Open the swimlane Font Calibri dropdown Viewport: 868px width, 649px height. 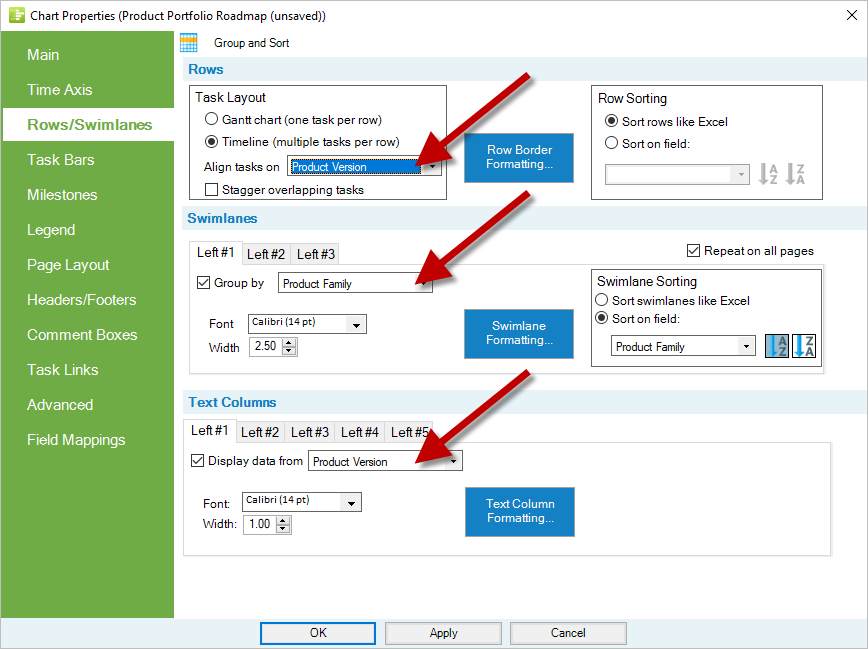(x=307, y=323)
